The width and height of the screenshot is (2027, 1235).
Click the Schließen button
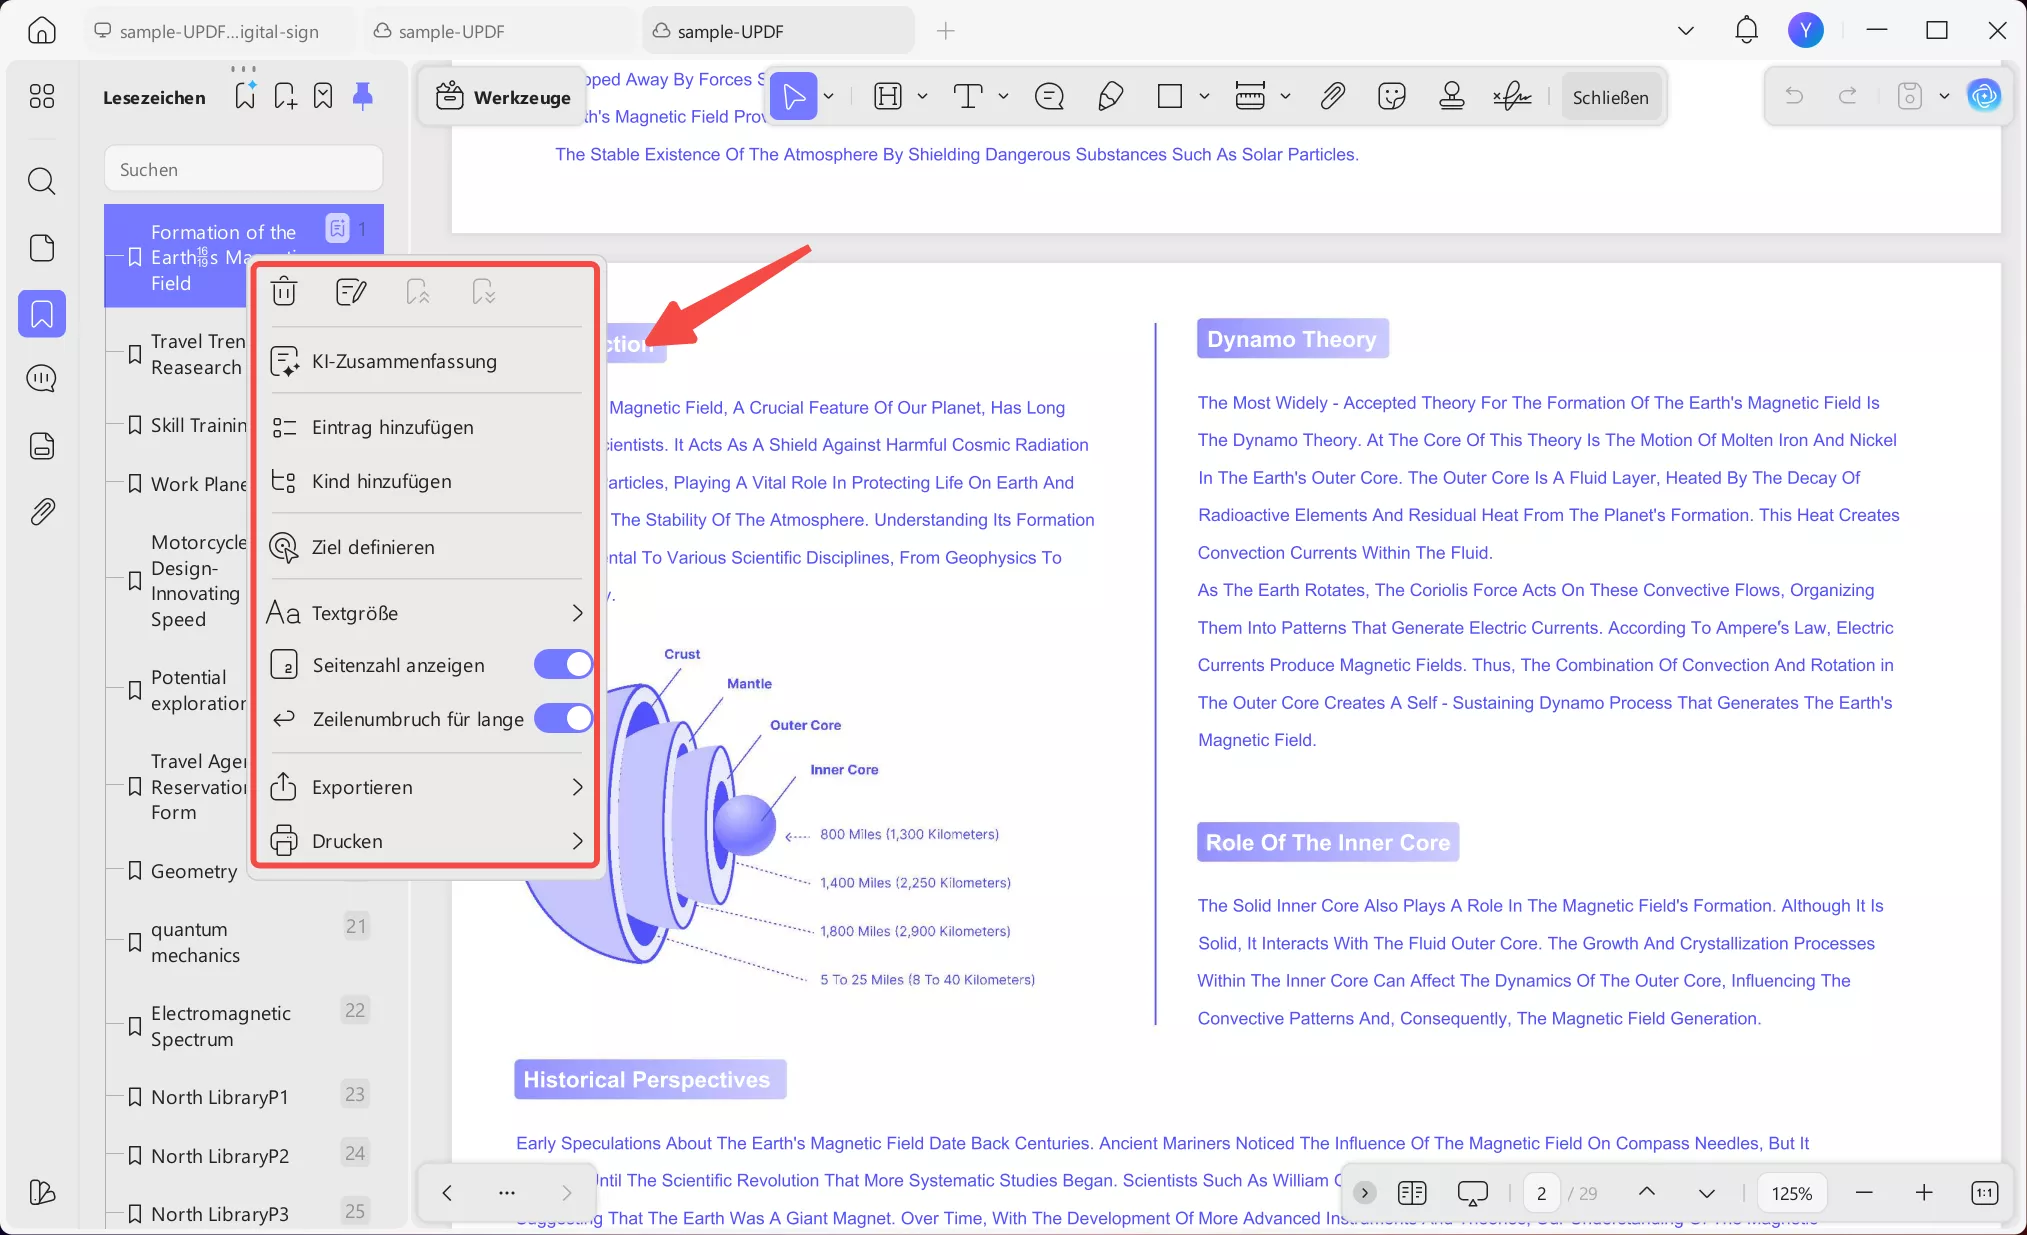point(1610,97)
